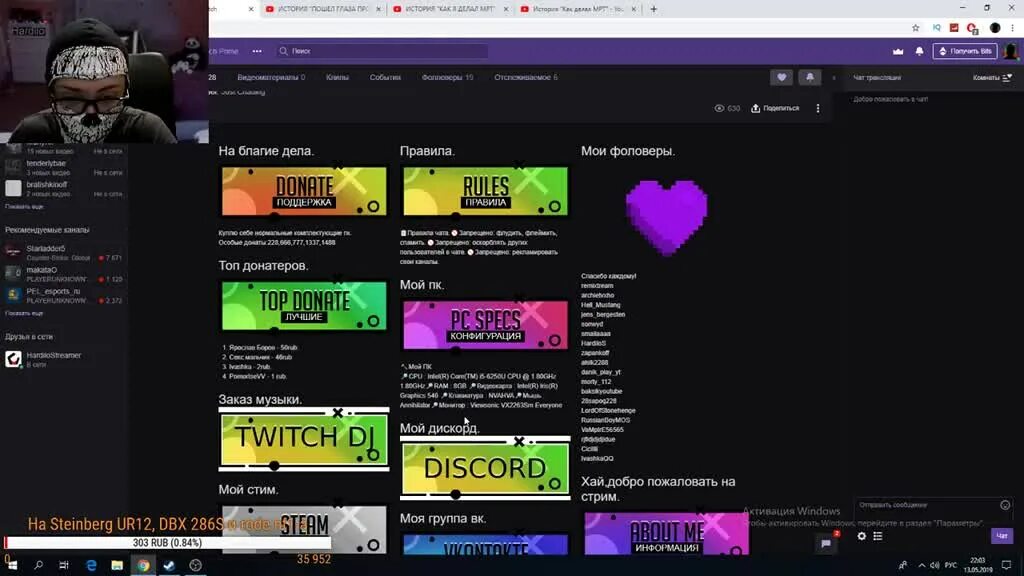
Task: Close the История 'Как делал МРТ' tab
Action: click(633, 9)
